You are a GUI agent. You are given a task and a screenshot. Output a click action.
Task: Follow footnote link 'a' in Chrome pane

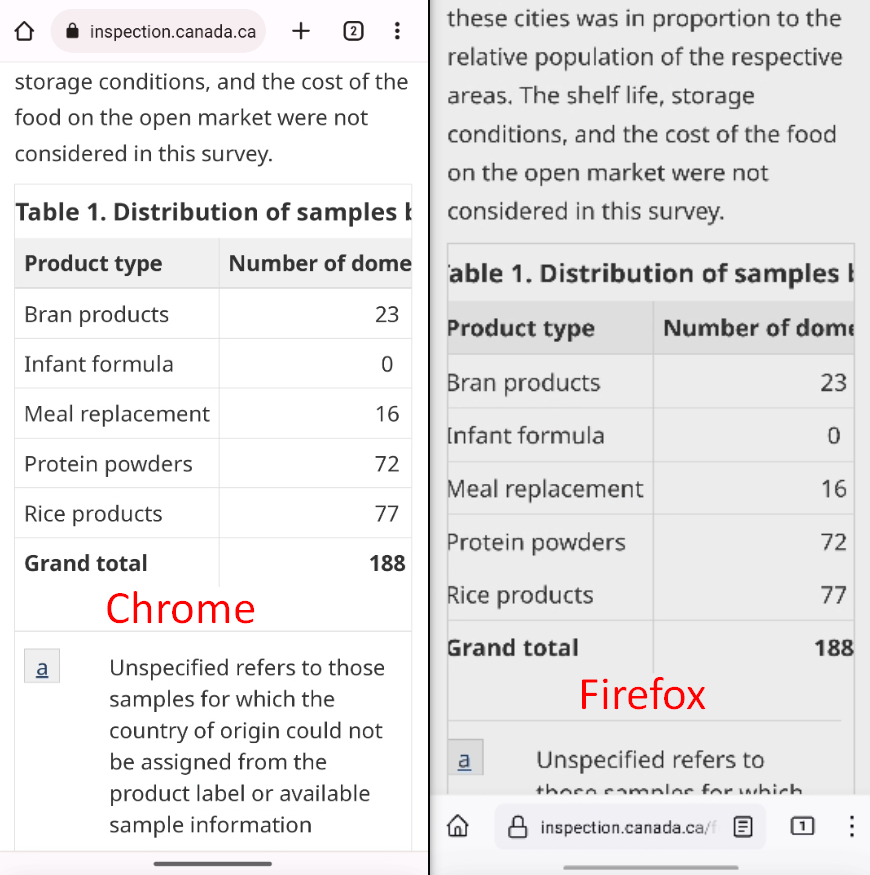coord(42,666)
